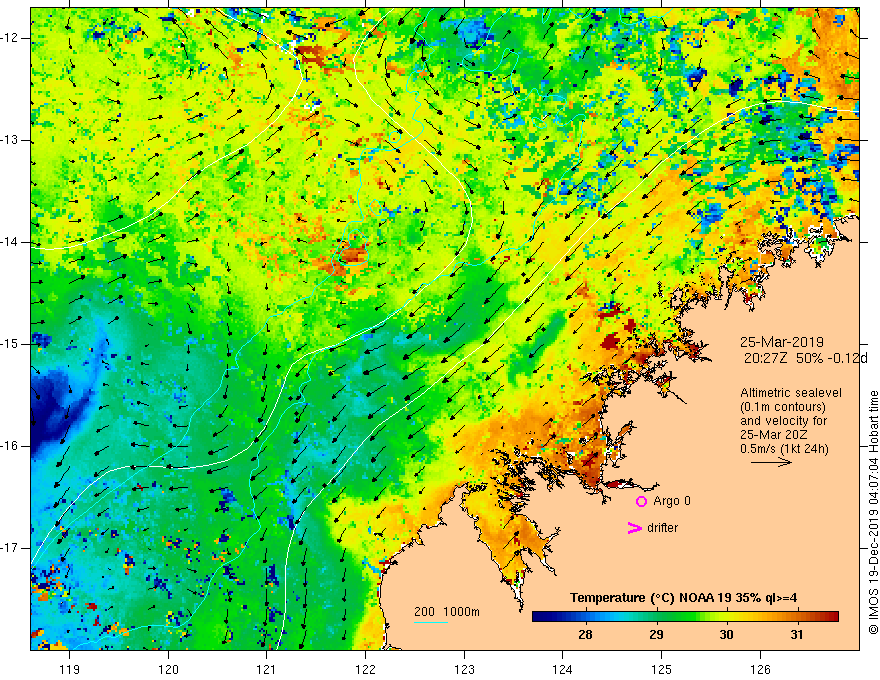Click the 'Temperature (°C) NOAA 19 35% ql>=4' title
This screenshot has width=880, height=680.
coord(684,598)
